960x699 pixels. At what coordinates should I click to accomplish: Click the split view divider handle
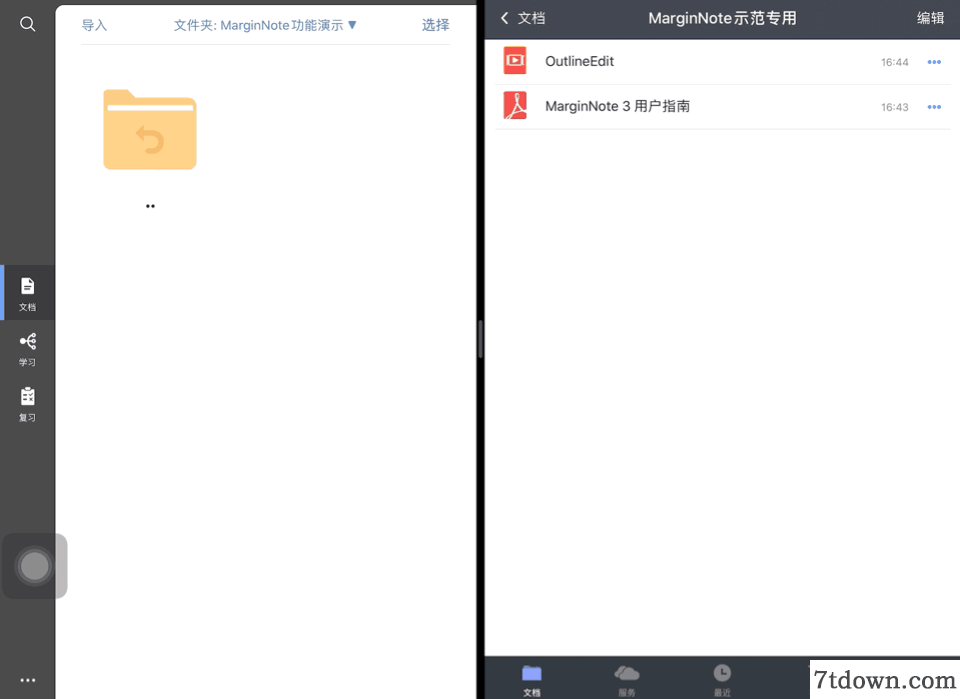coord(481,339)
